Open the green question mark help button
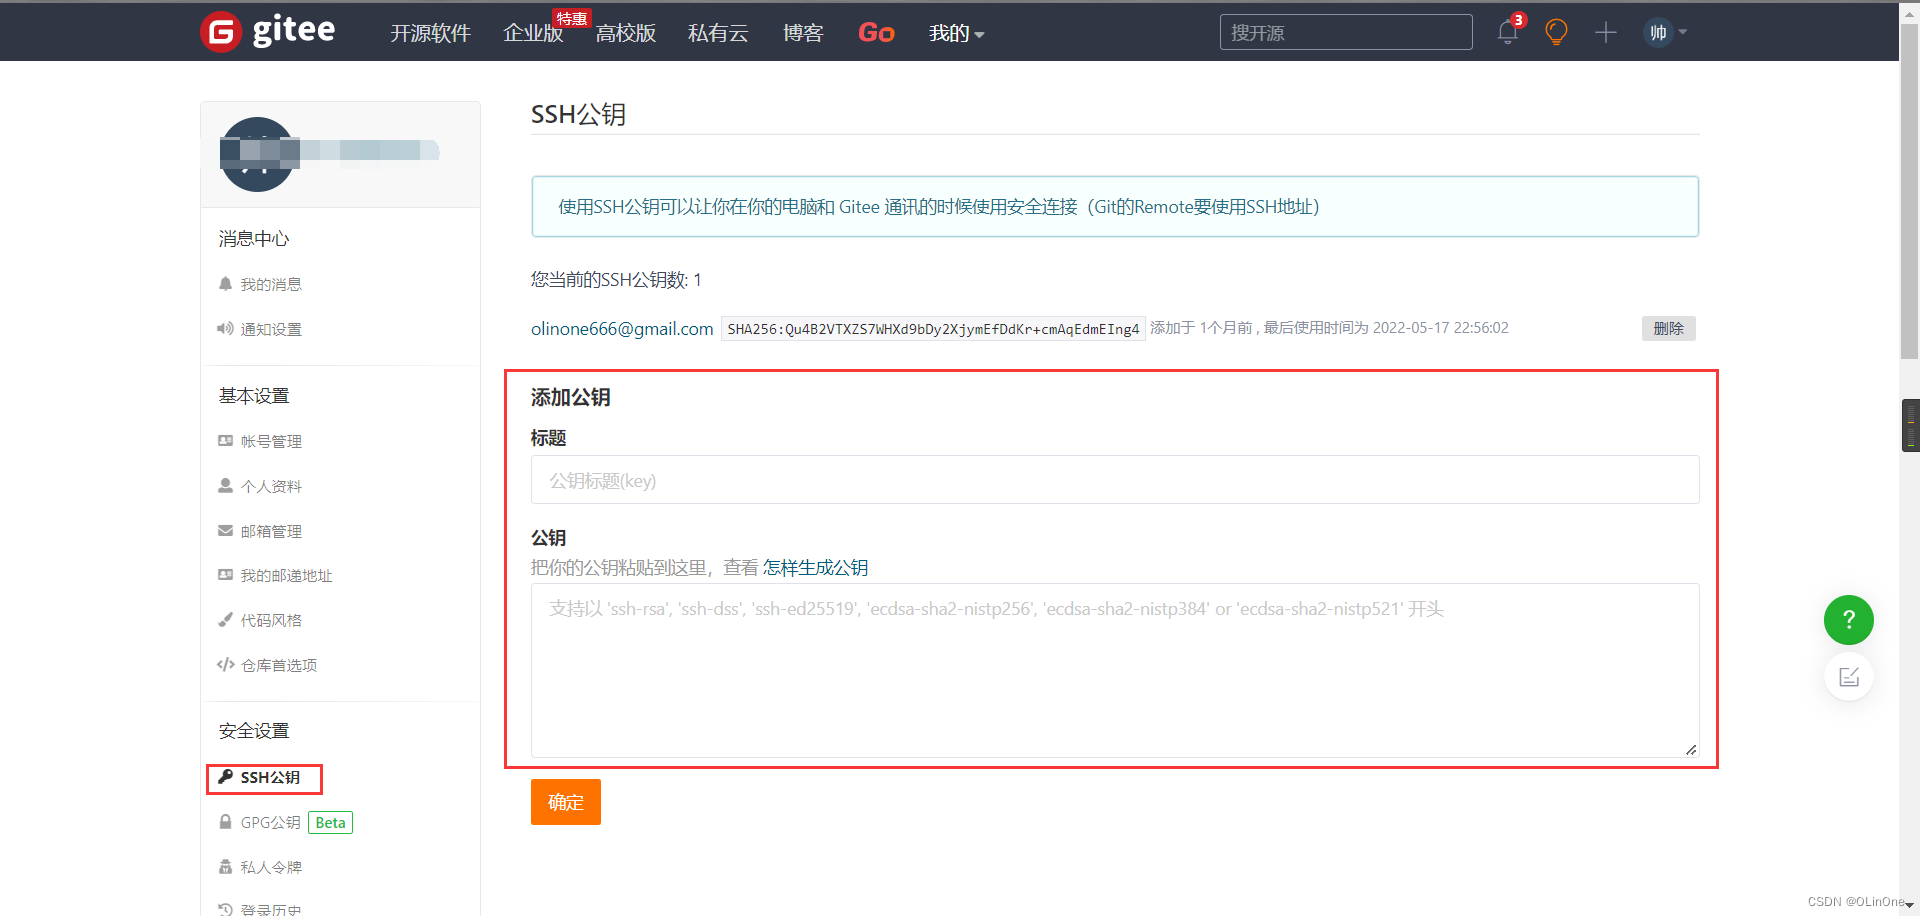 pos(1848,620)
